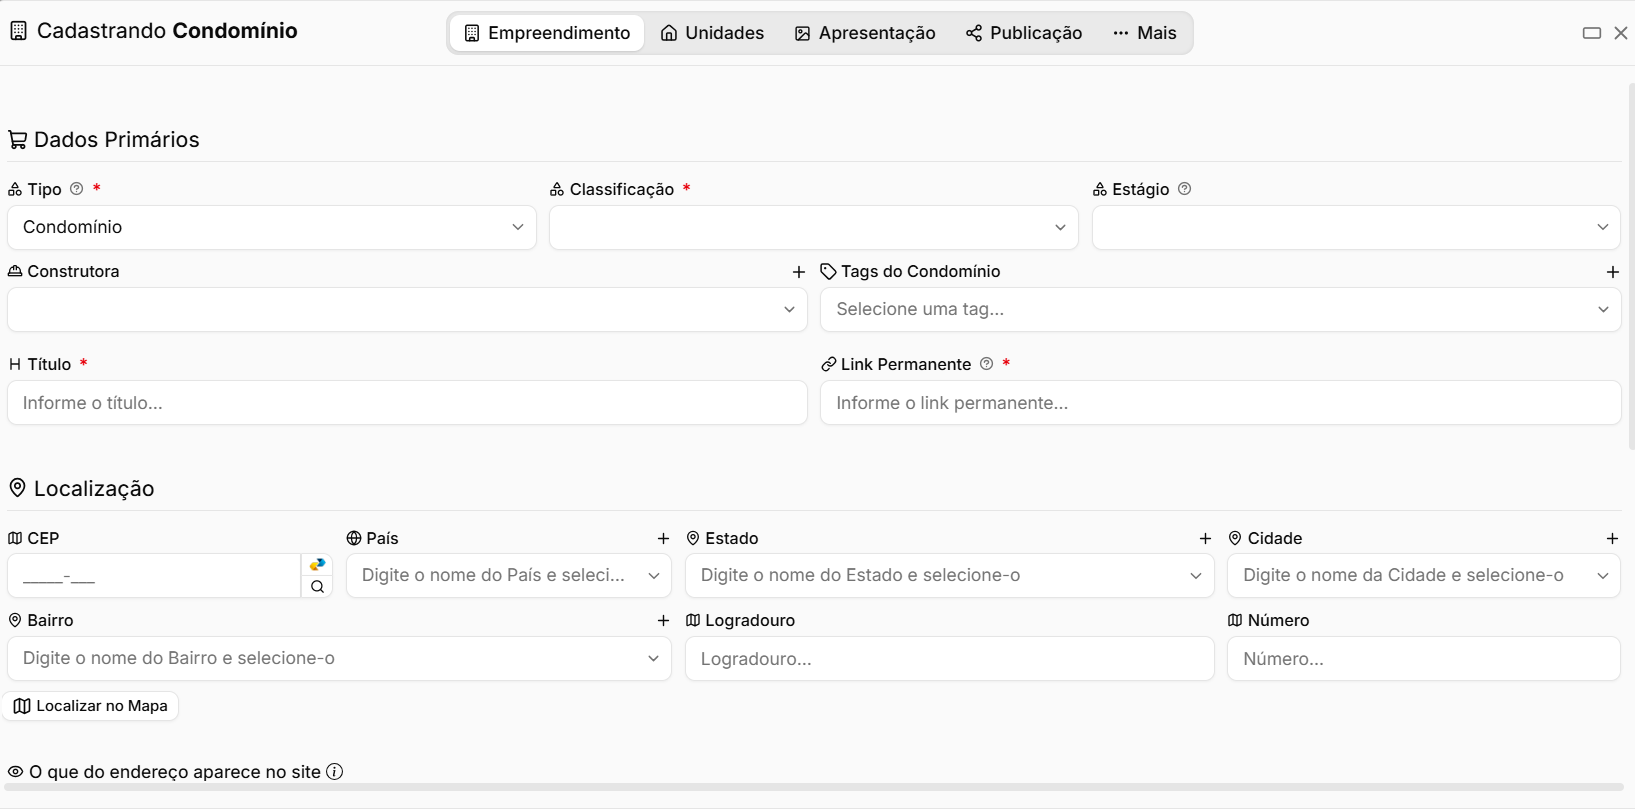Expand the Estado combo box
The width and height of the screenshot is (1635, 809).
click(950, 576)
